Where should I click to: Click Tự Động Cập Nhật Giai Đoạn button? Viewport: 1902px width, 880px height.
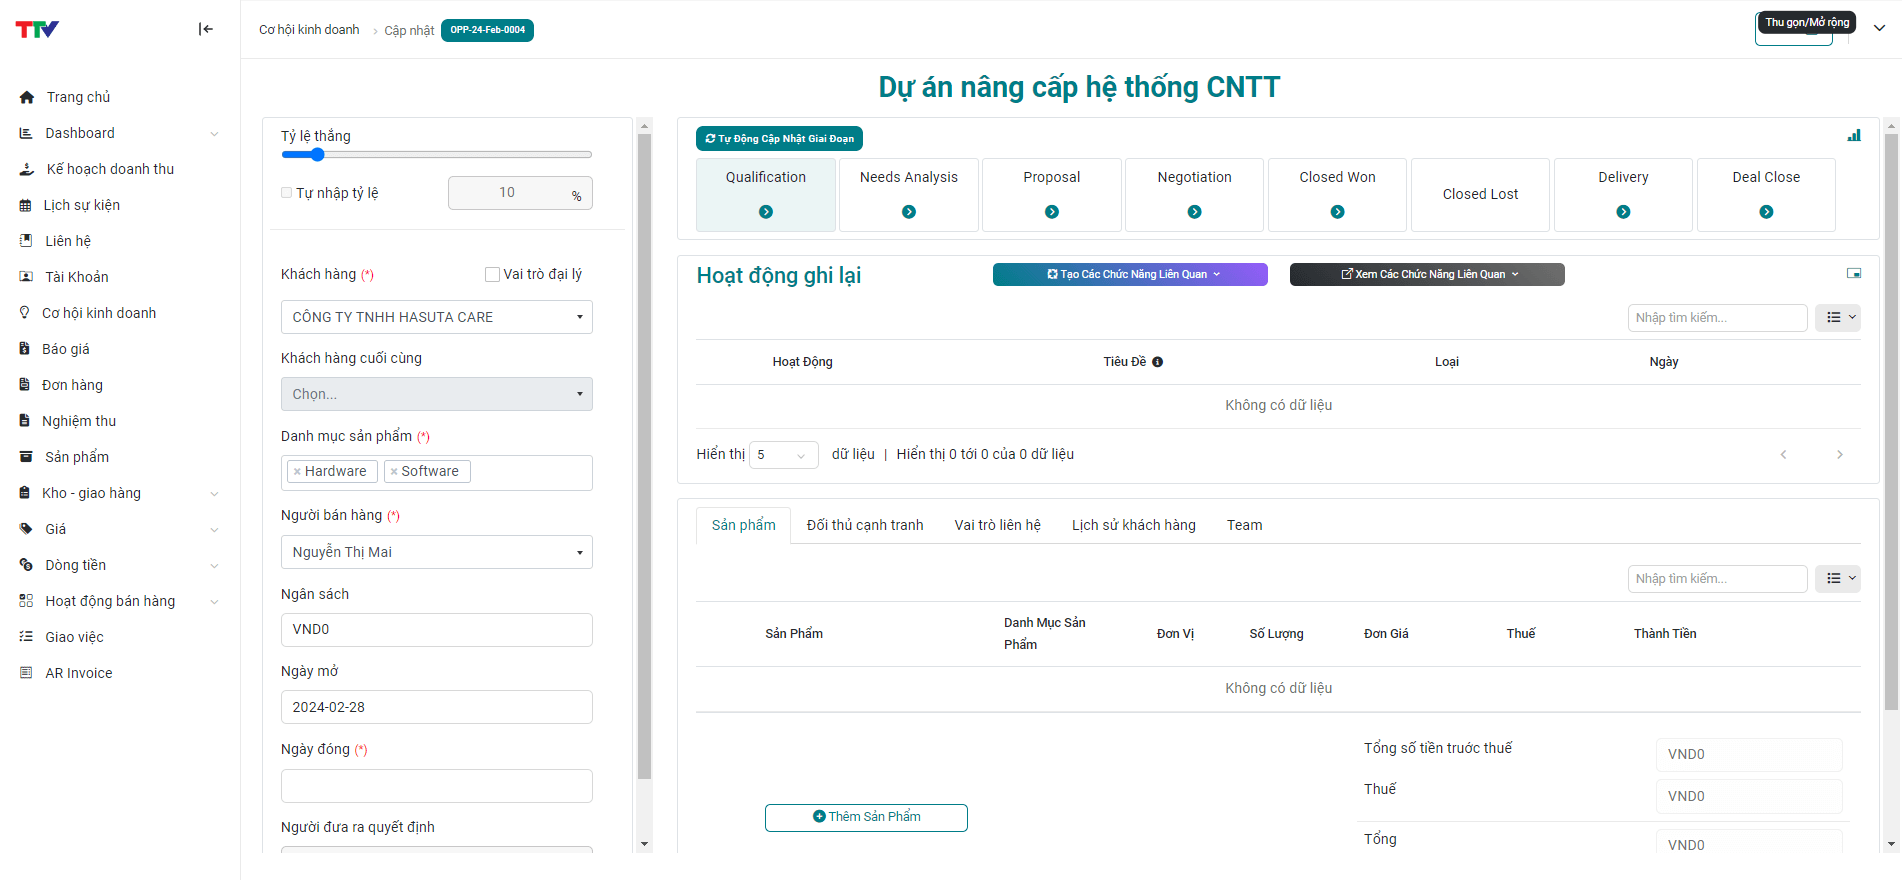coord(779,139)
